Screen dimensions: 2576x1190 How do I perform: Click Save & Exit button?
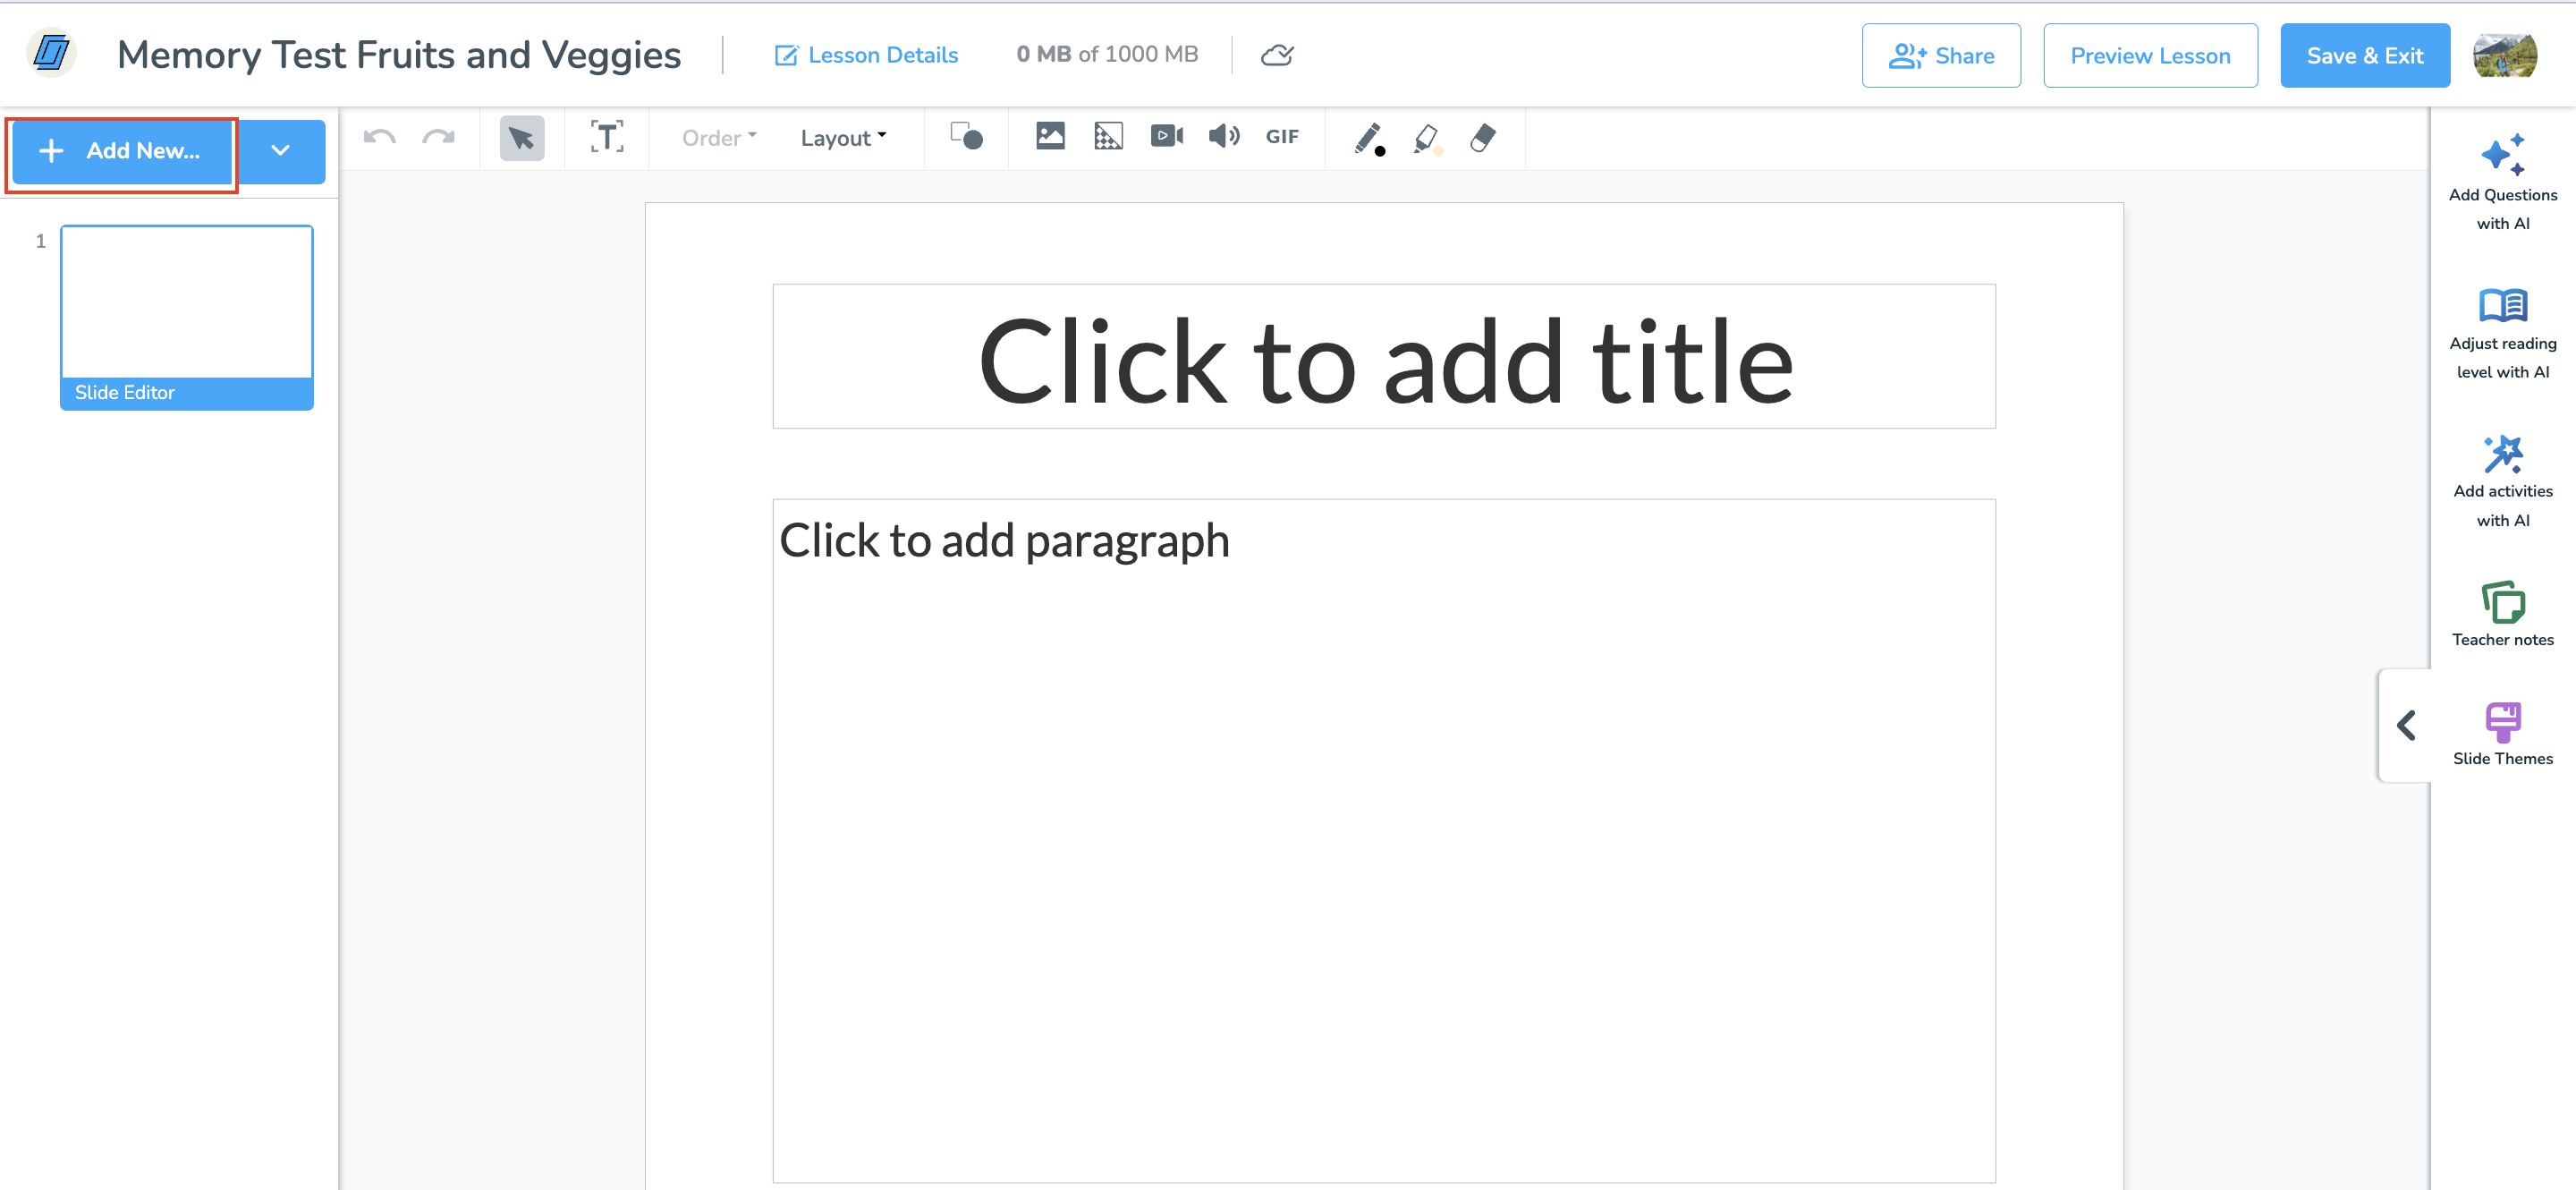click(2364, 56)
